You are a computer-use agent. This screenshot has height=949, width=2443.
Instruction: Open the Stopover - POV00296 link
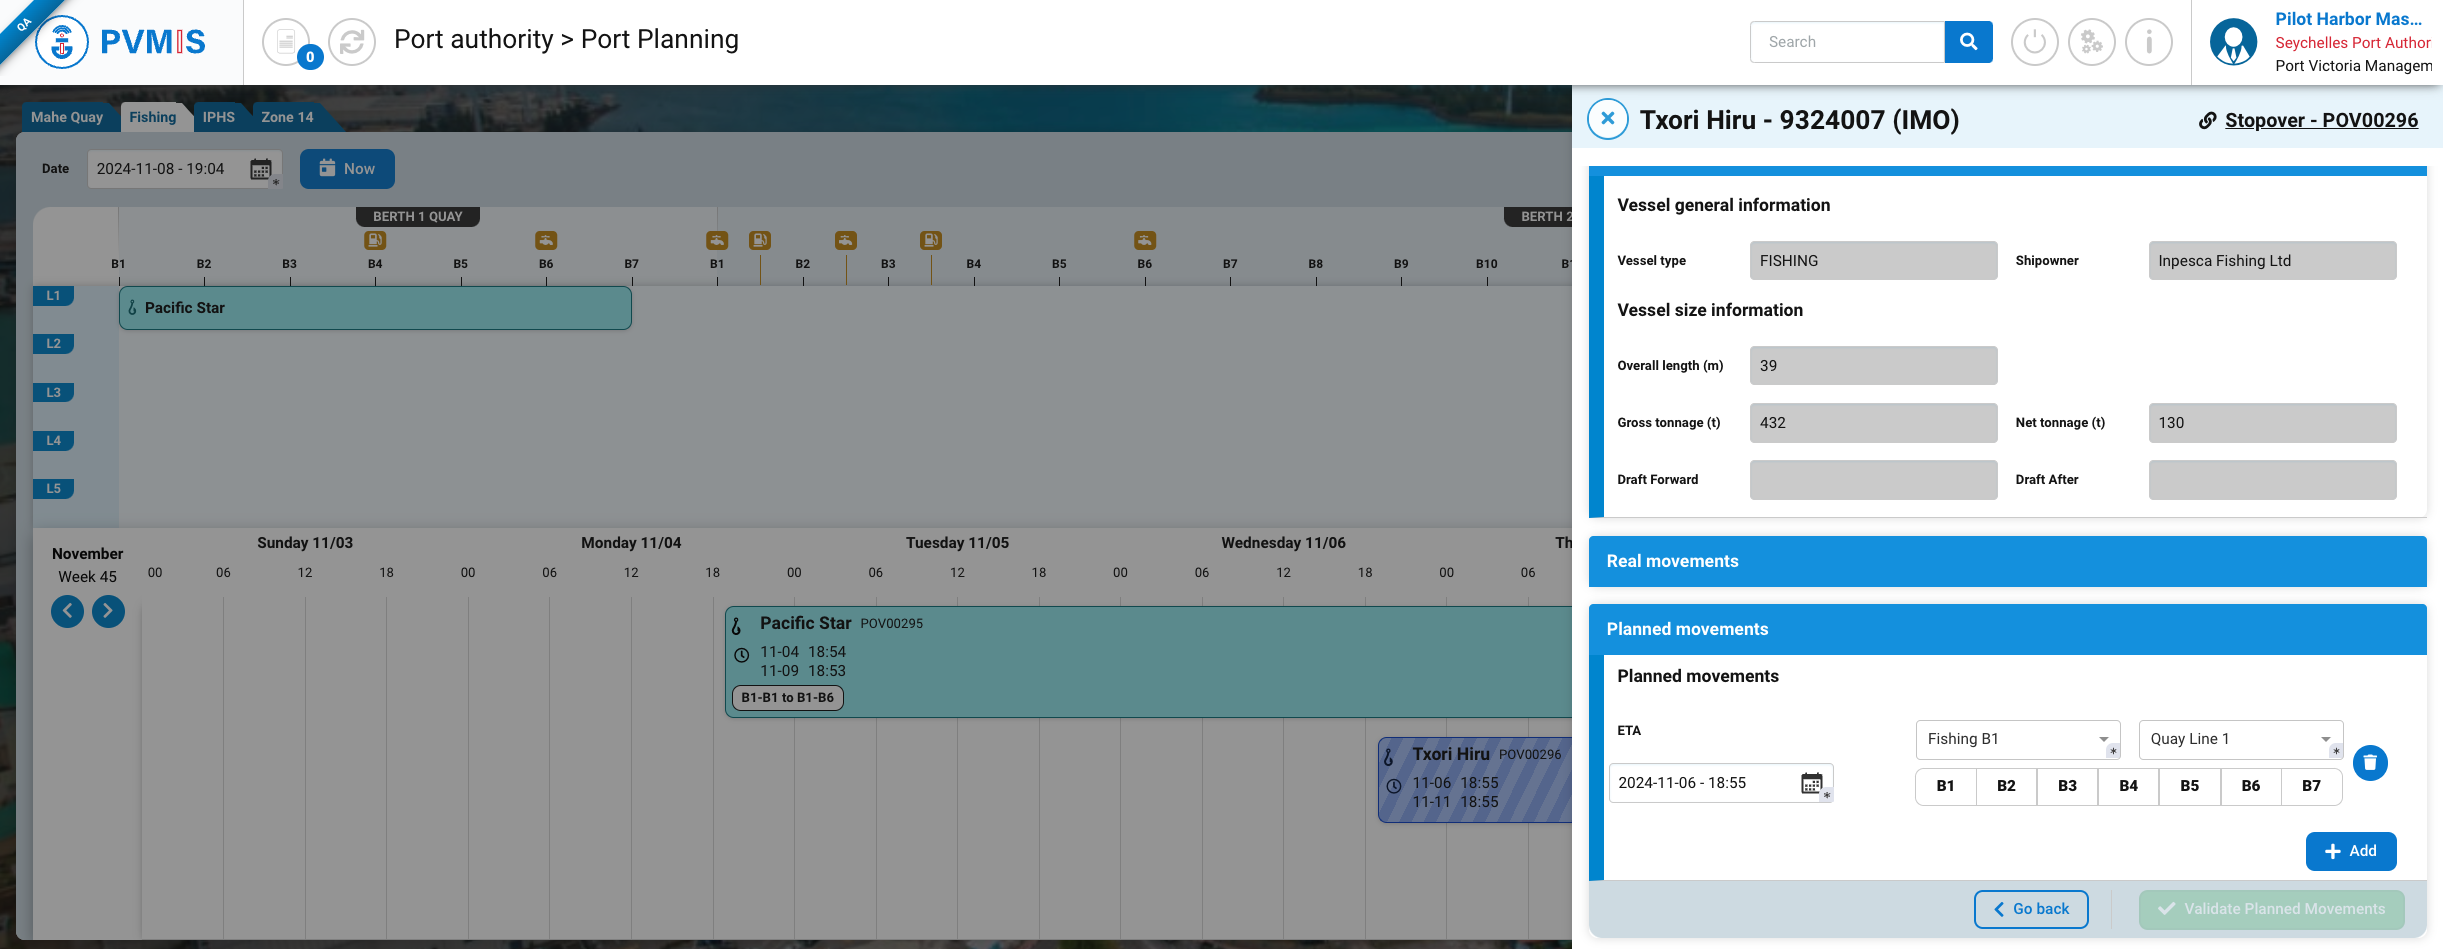click(x=2320, y=120)
